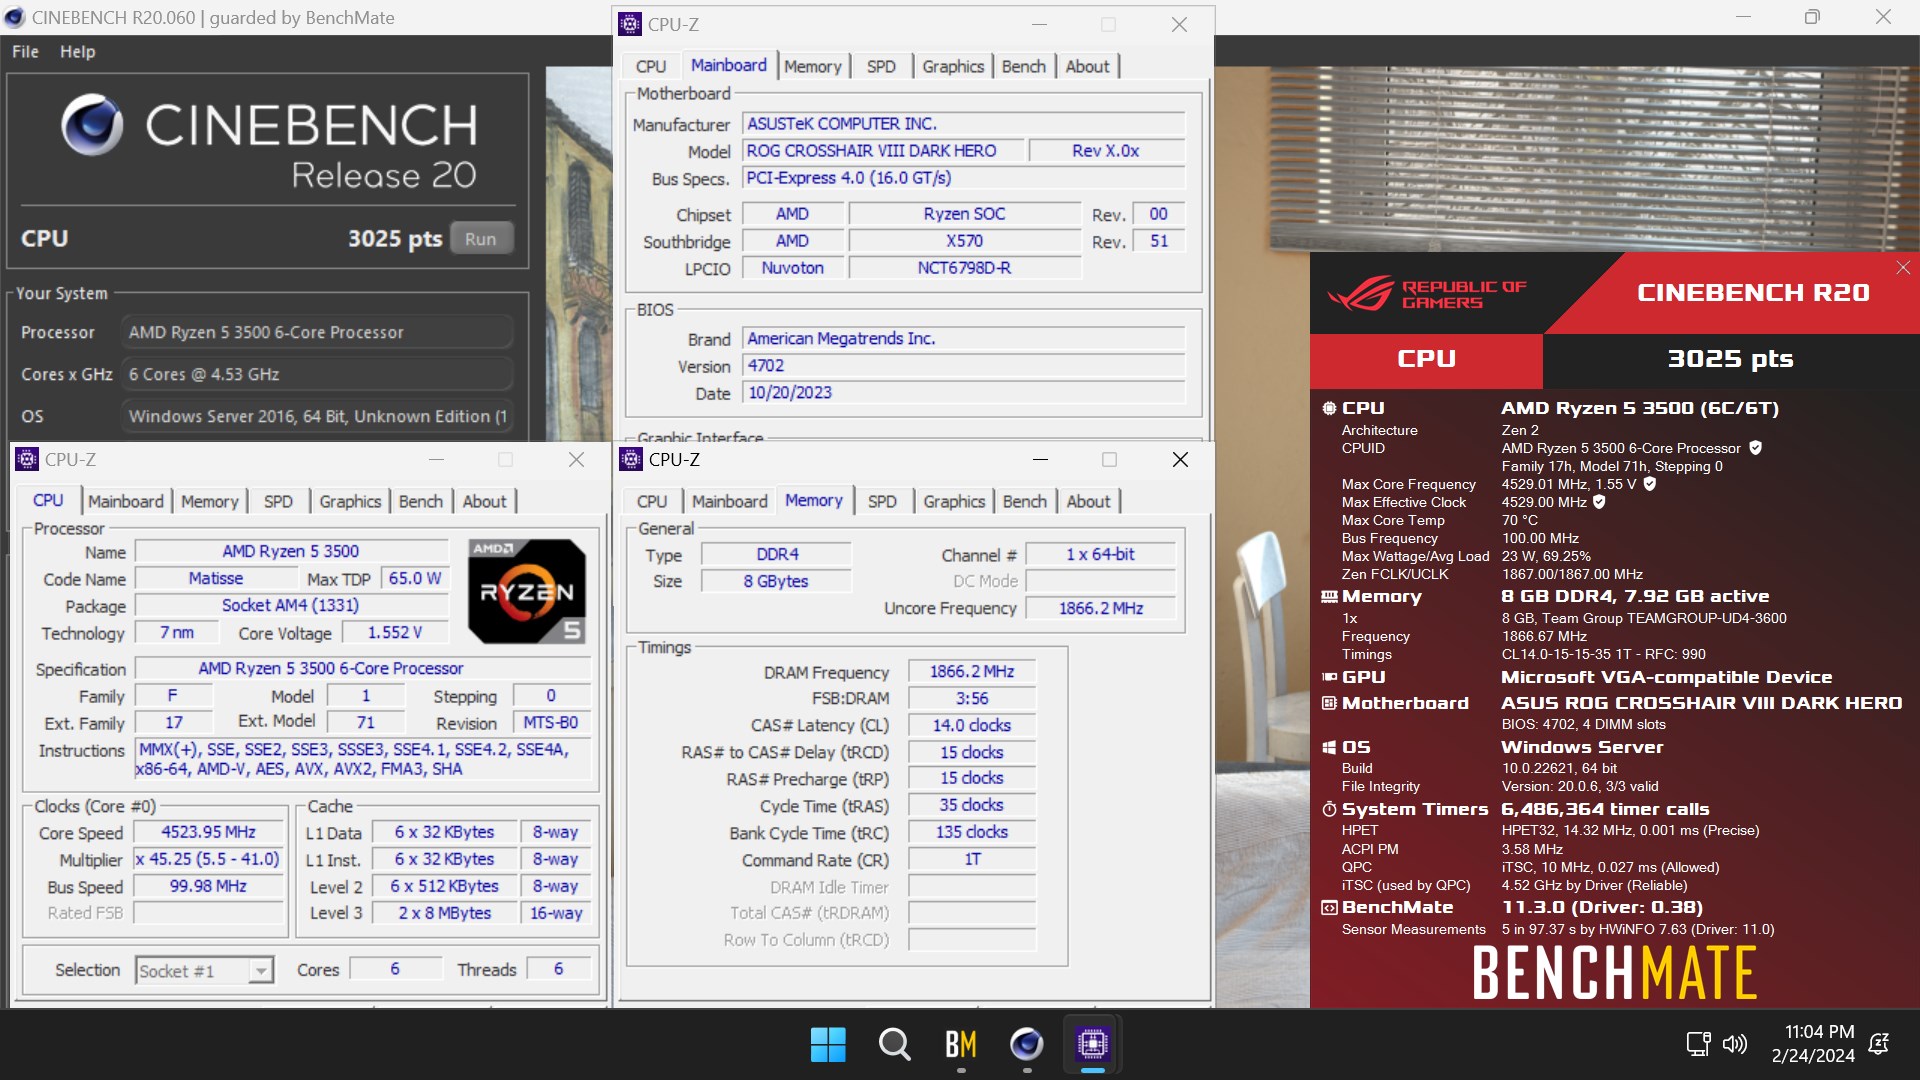Open volume control in system tray
The width and height of the screenshot is (1920, 1080).
tap(1735, 1044)
